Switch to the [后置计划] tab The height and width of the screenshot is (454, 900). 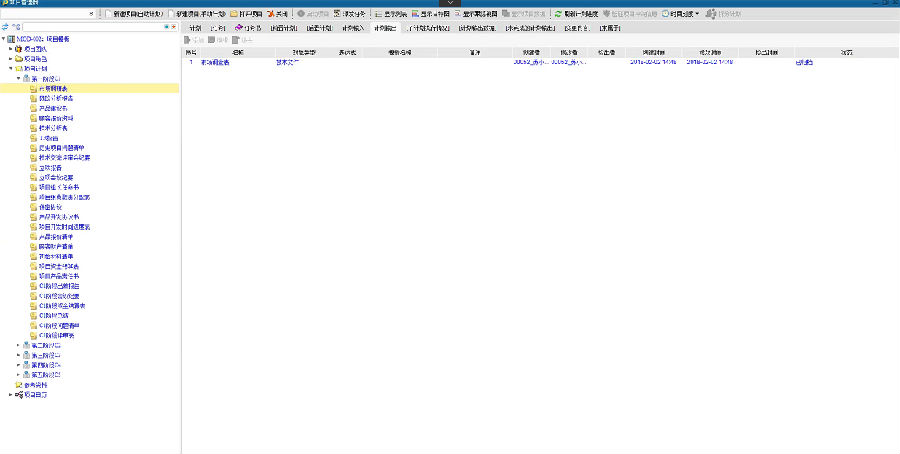(319, 28)
